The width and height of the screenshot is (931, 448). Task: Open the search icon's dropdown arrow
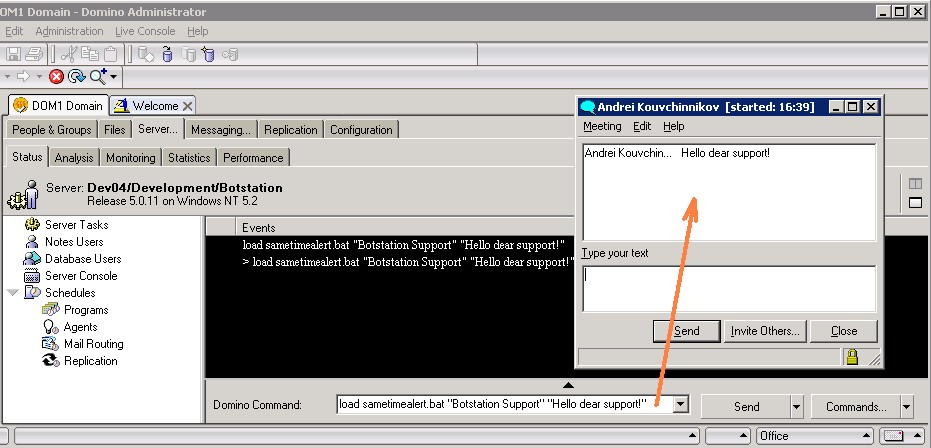click(113, 77)
